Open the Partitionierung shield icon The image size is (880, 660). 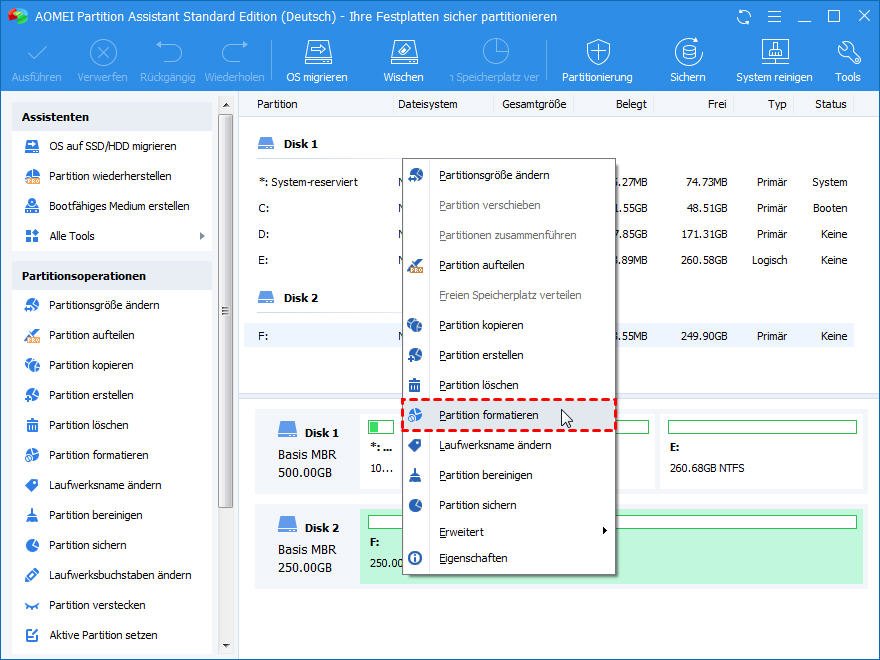pos(597,53)
